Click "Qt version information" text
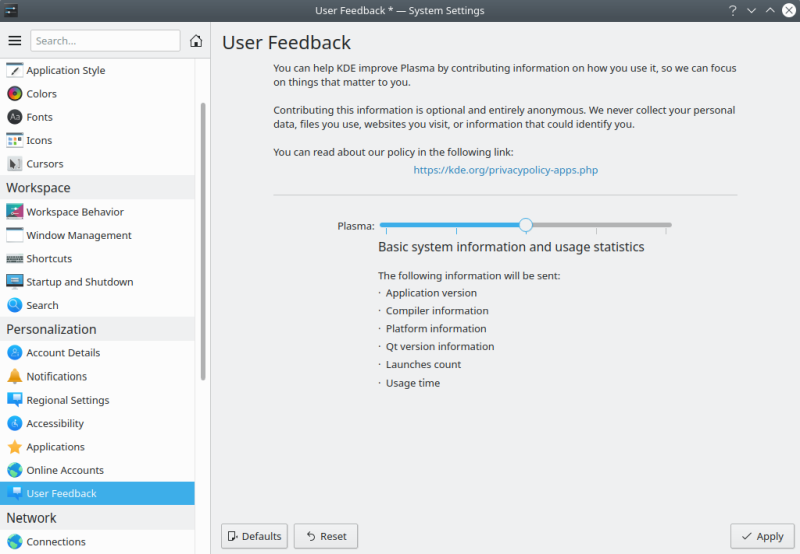 tap(440, 347)
